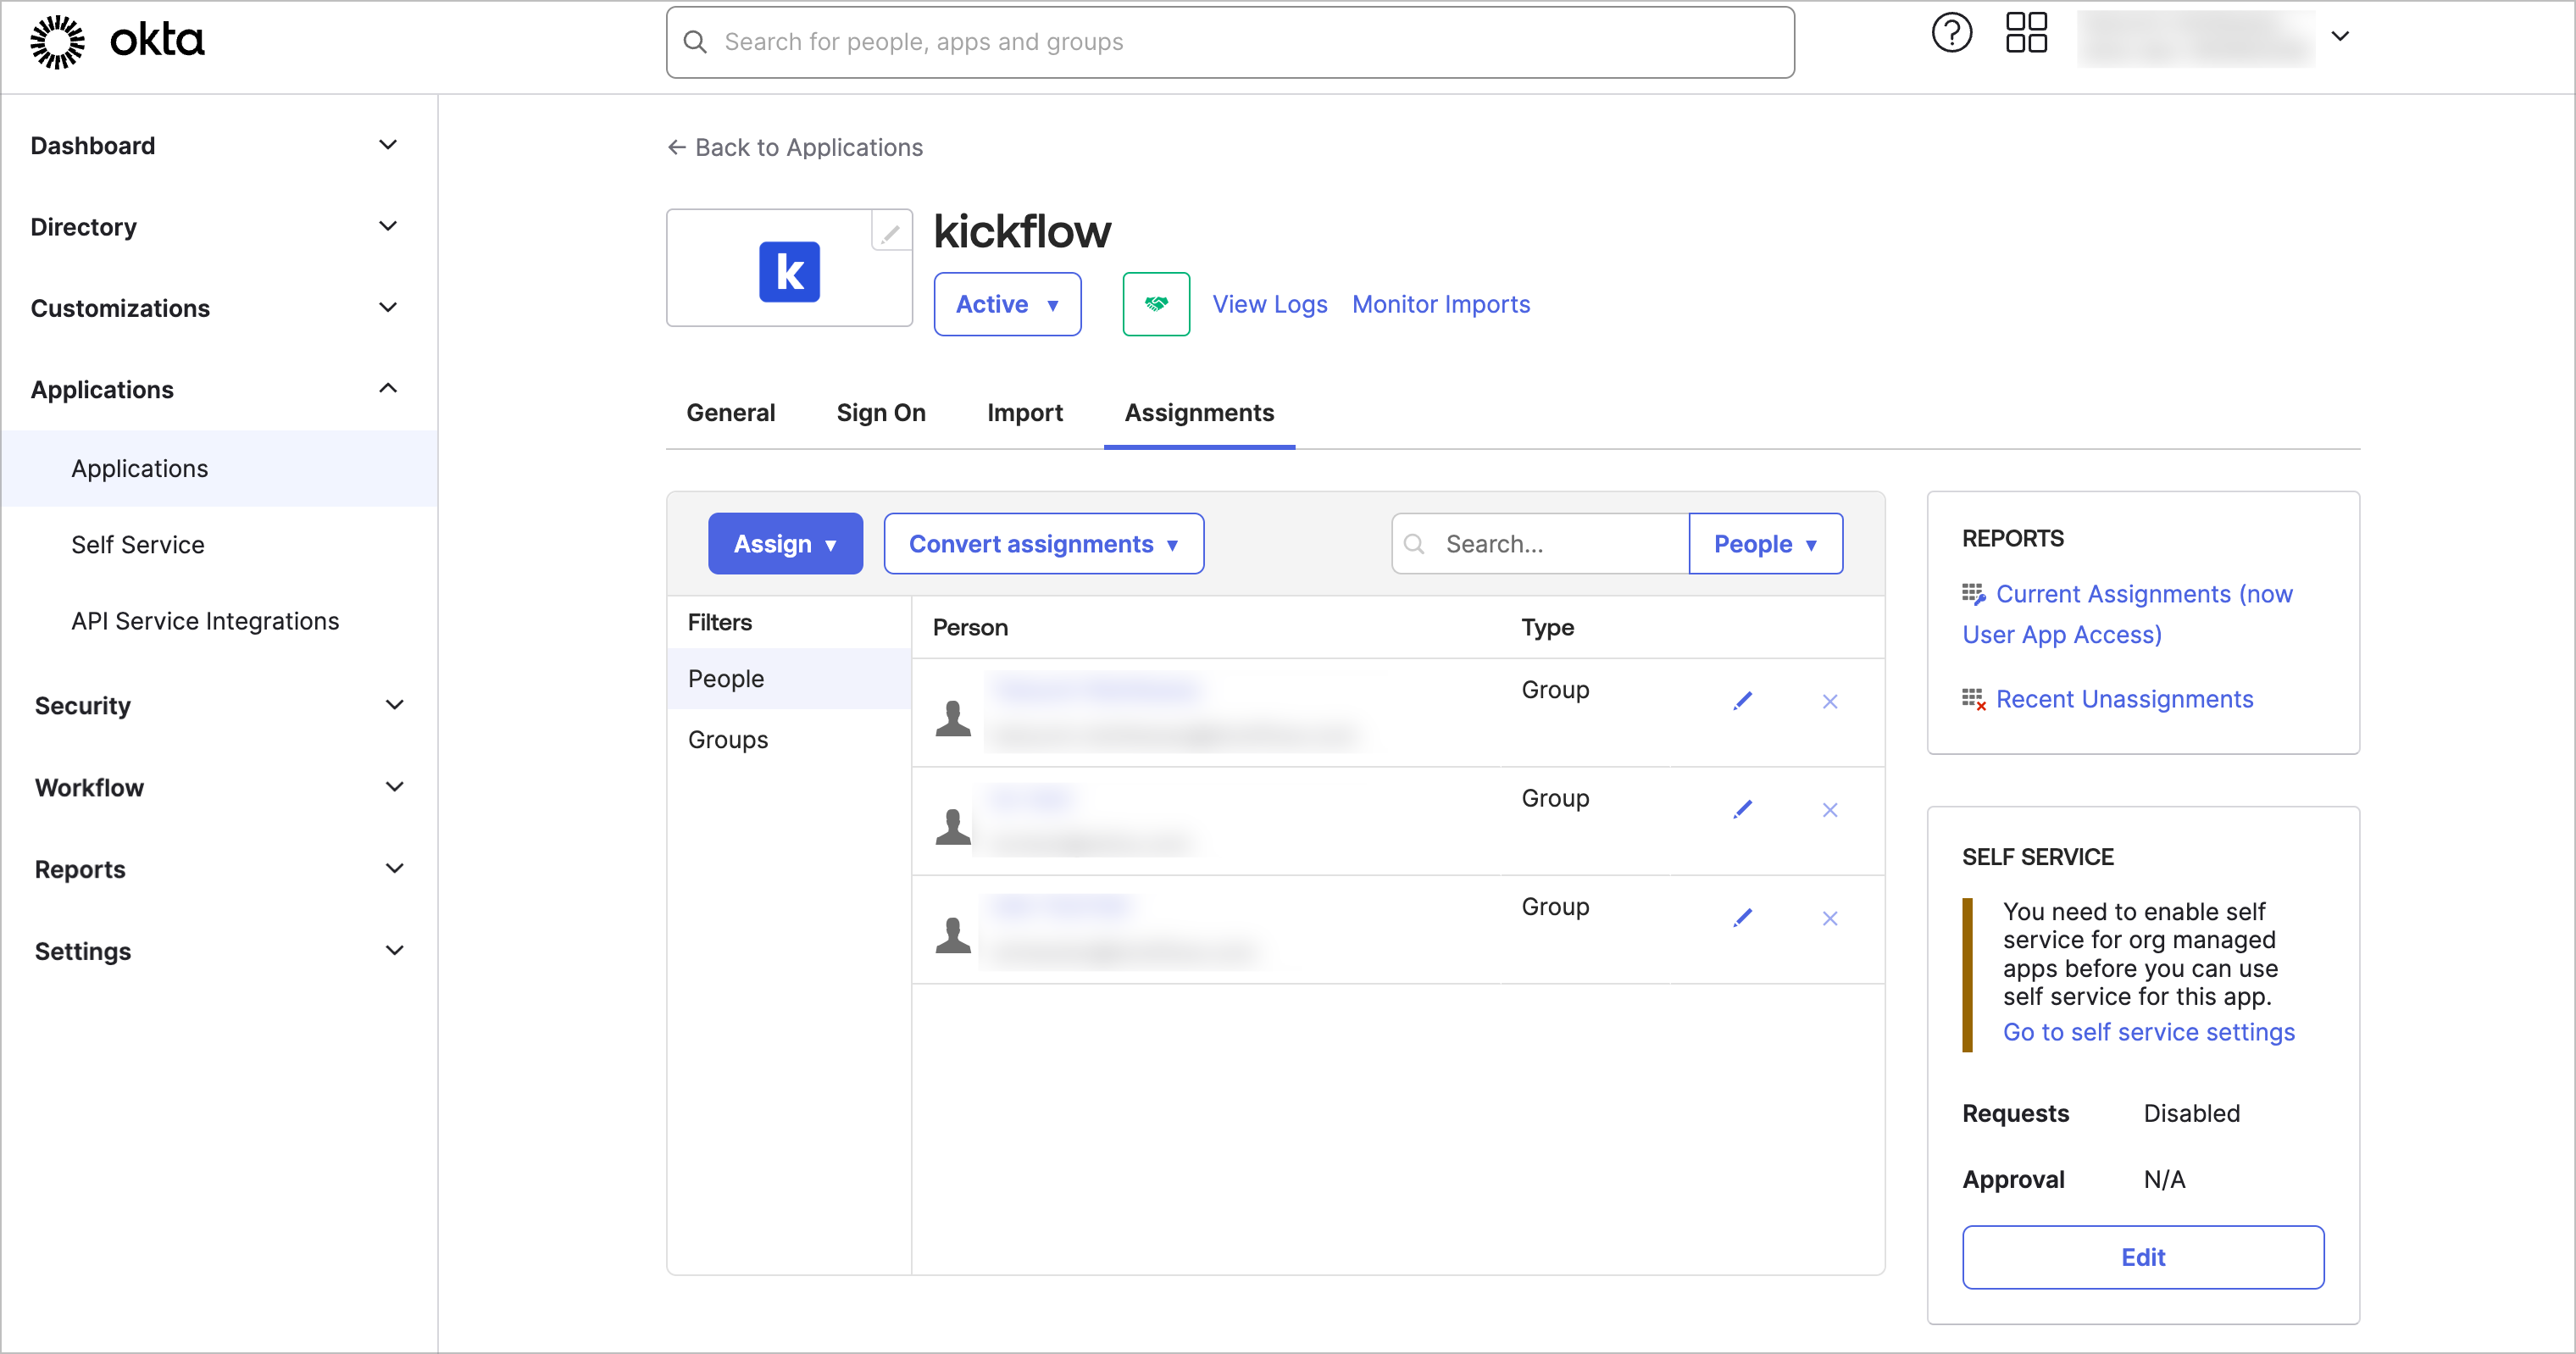The width and height of the screenshot is (2576, 1354).
Task: Expand the Security menu
Action: [395, 705]
